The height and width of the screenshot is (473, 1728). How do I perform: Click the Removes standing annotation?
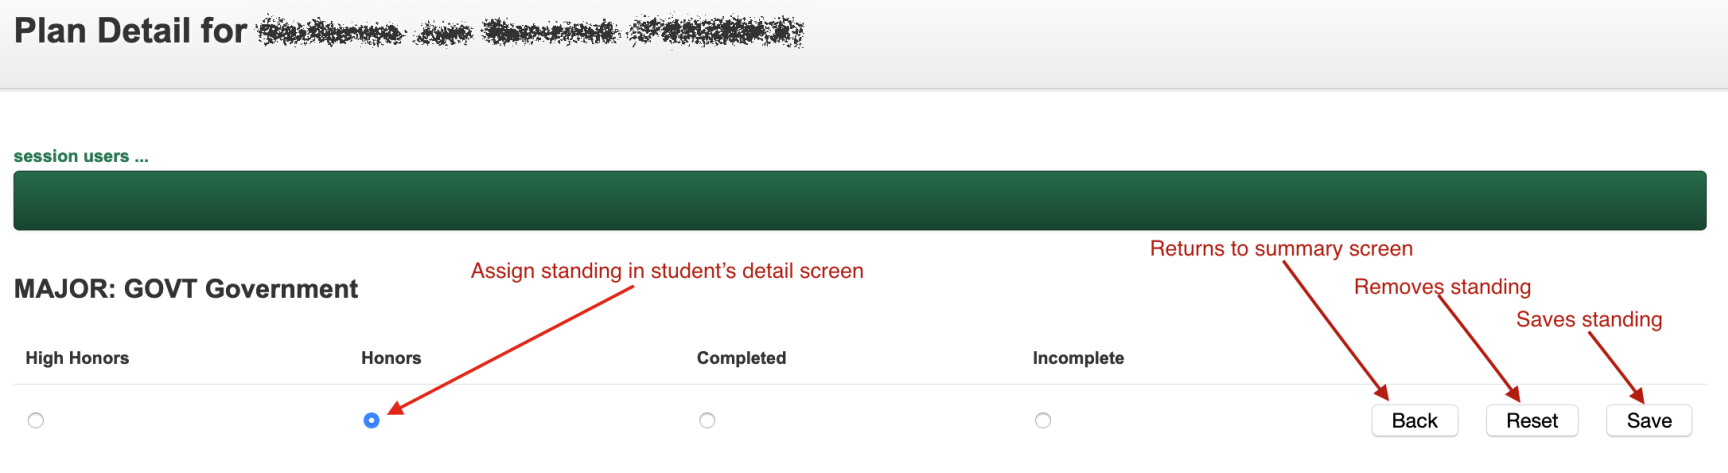[x=1442, y=287]
